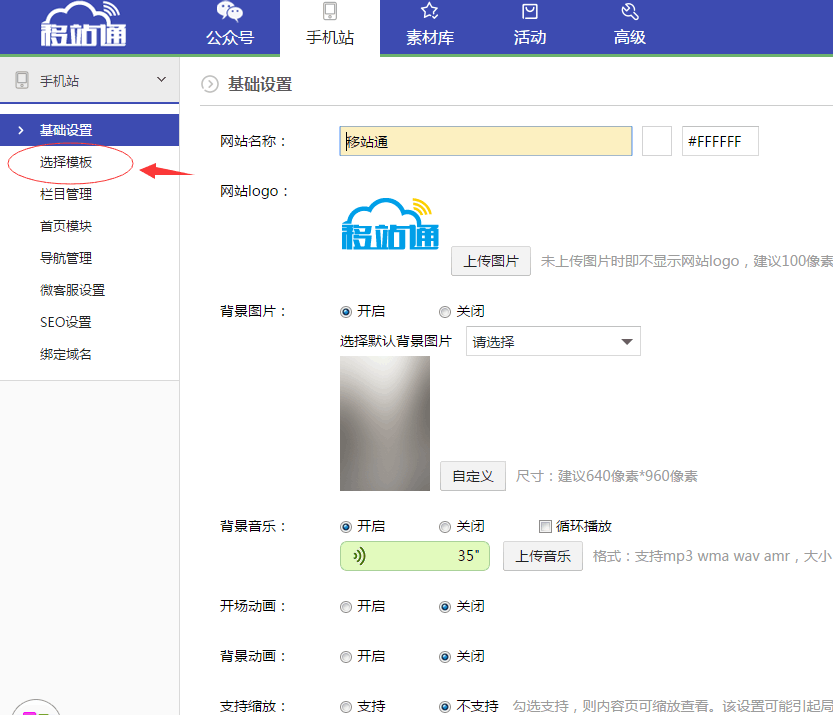This screenshot has height=715, width=833.
Task: Collapse the 手机站 sidebar section chevron
Action: [x=162, y=80]
